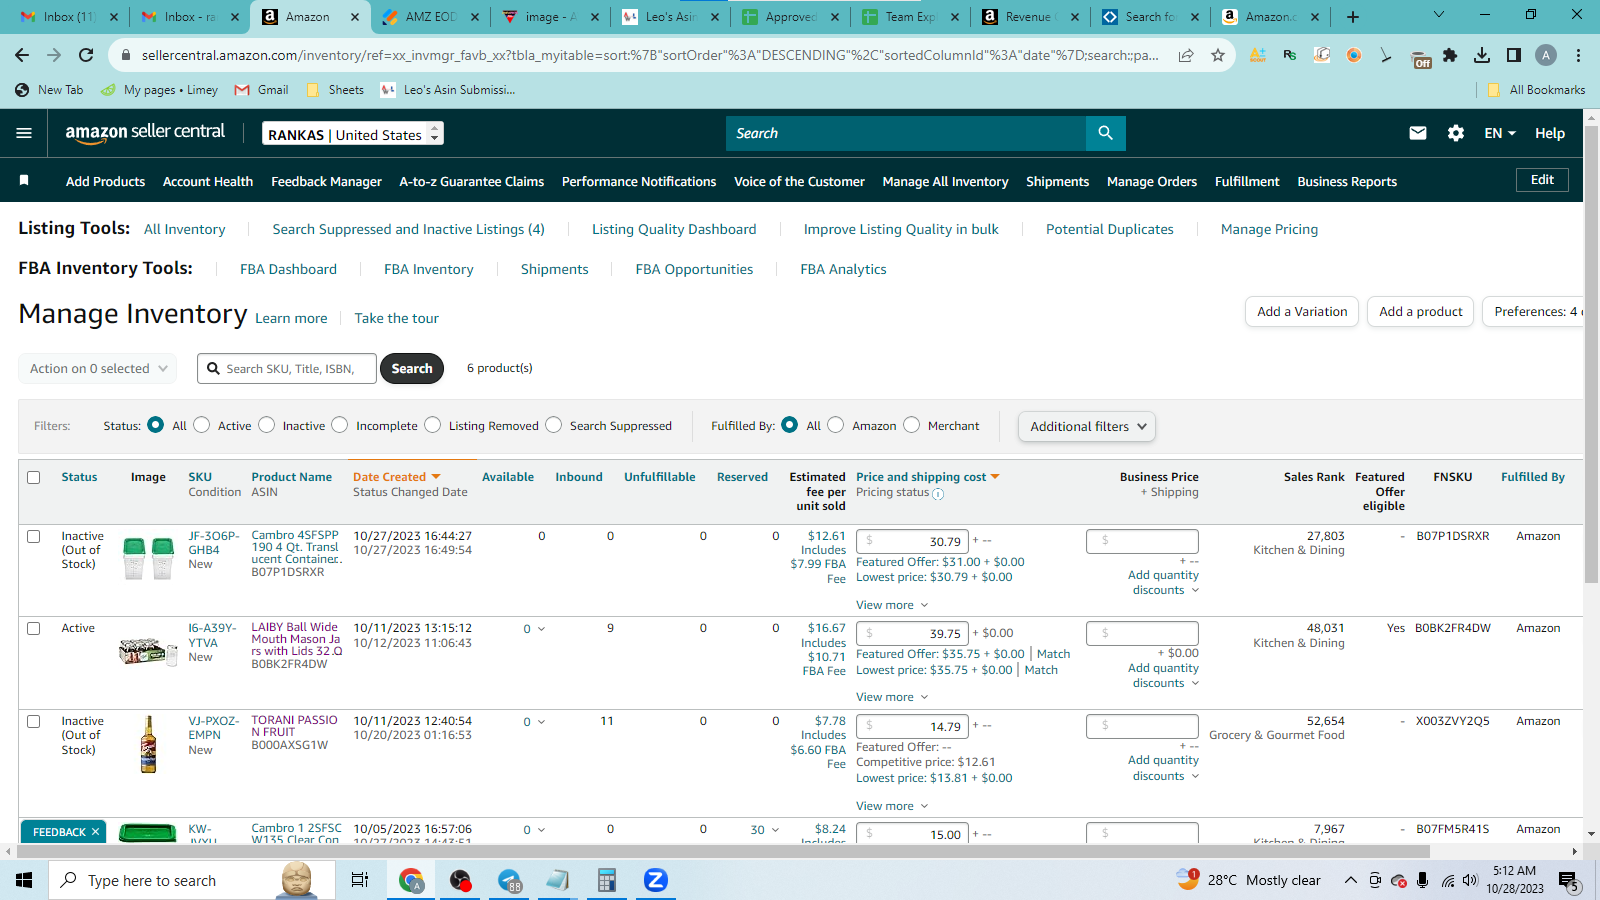Select the Active status radio button
This screenshot has width=1600, height=900.
202,425
